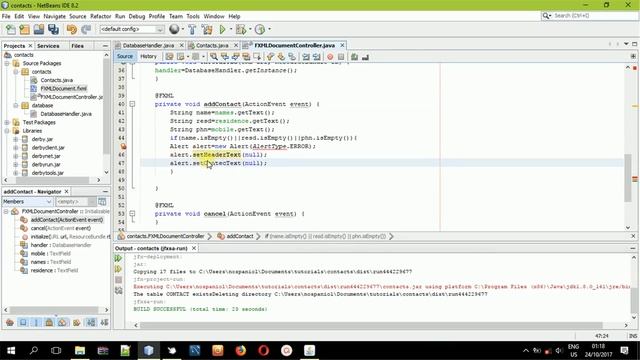Click the New File toolbar icon
Viewport: 640px width, 360px height.
coord(11,29)
